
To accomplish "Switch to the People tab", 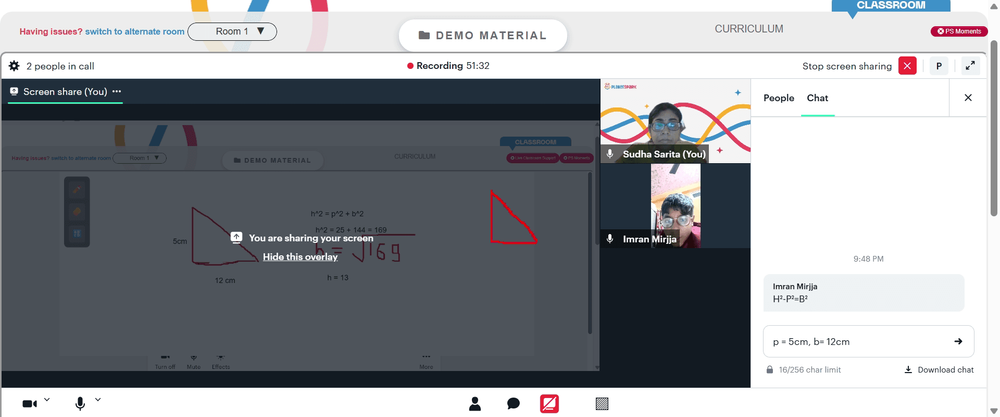I will 779,98.
